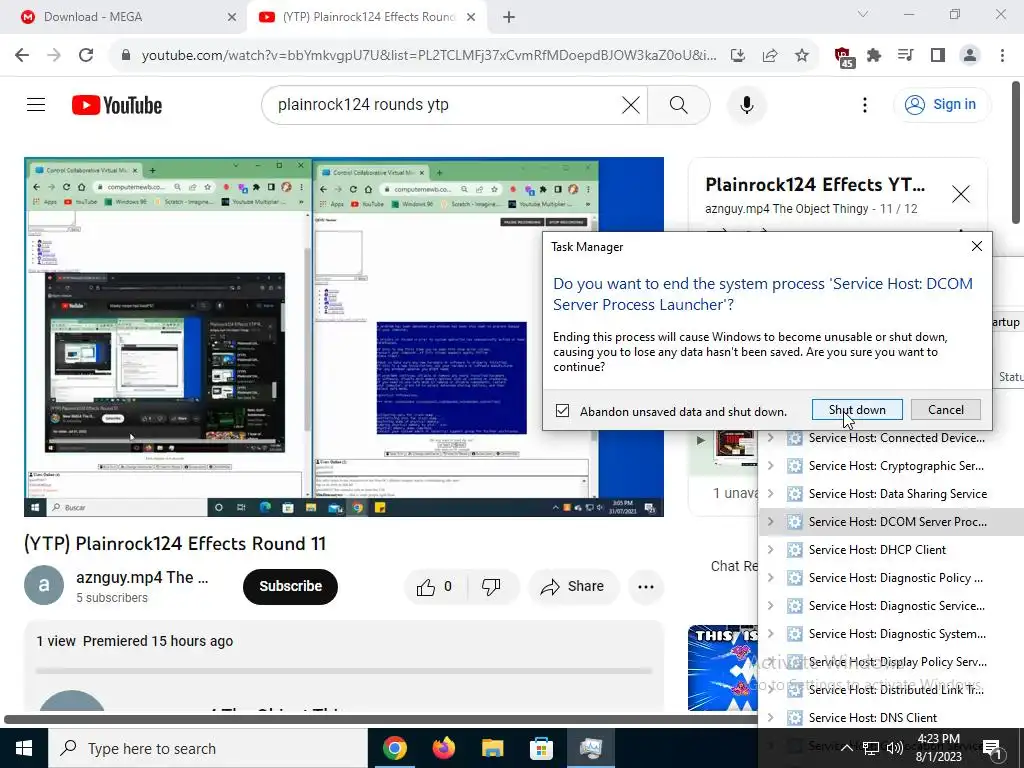1024x768 pixels.
Task: Select Task Manager in the taskbar
Action: (590, 748)
